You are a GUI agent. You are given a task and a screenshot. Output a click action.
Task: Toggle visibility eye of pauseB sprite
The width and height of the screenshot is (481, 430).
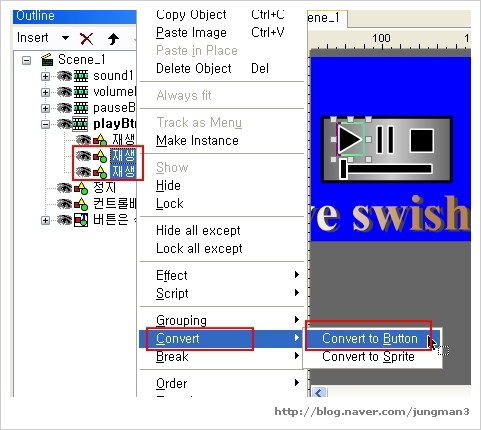64,108
